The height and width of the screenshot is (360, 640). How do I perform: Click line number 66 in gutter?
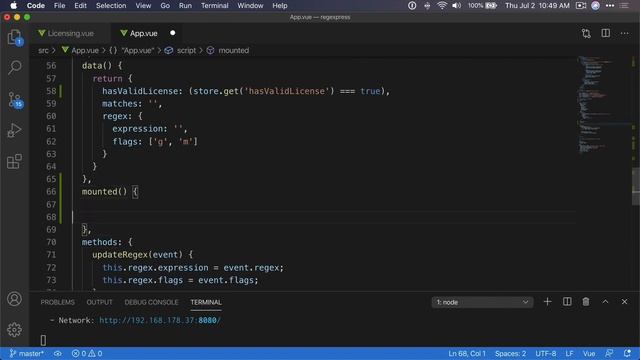click(x=51, y=192)
